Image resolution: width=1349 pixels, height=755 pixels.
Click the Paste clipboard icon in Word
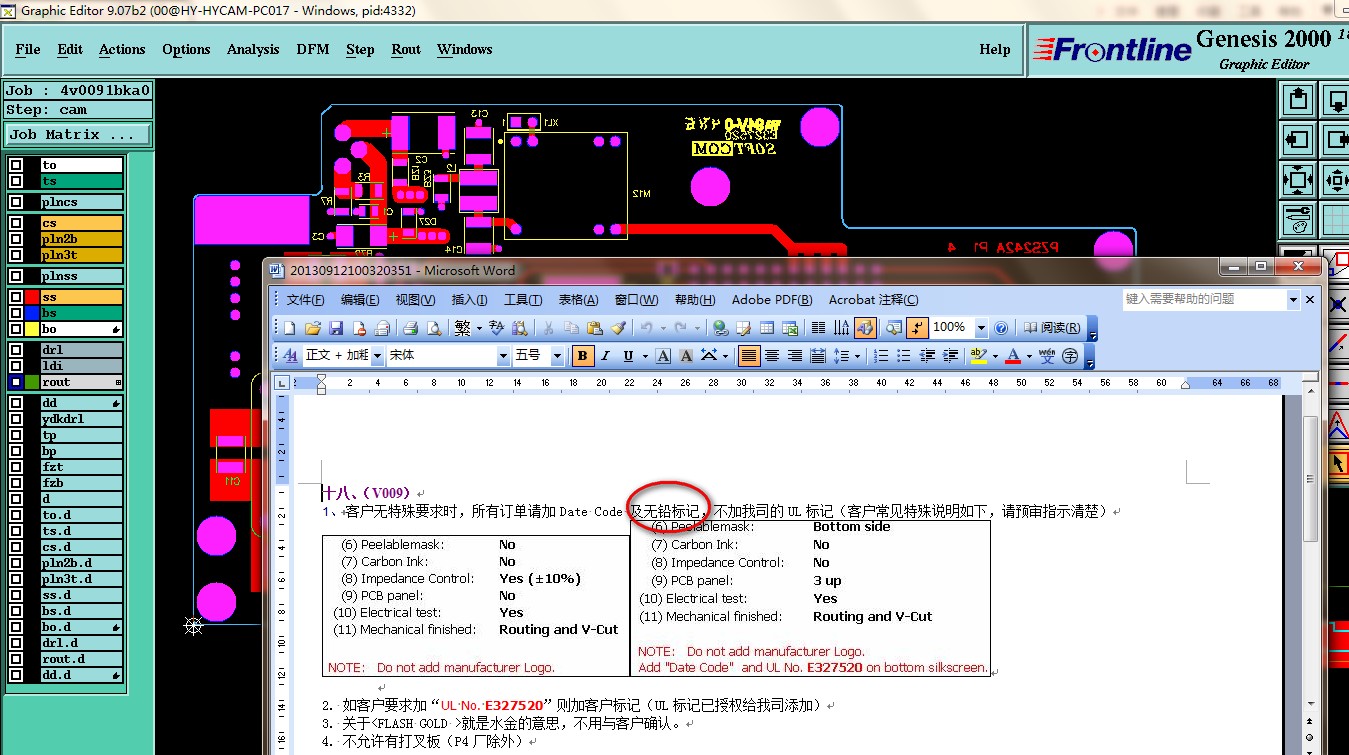[x=595, y=328]
